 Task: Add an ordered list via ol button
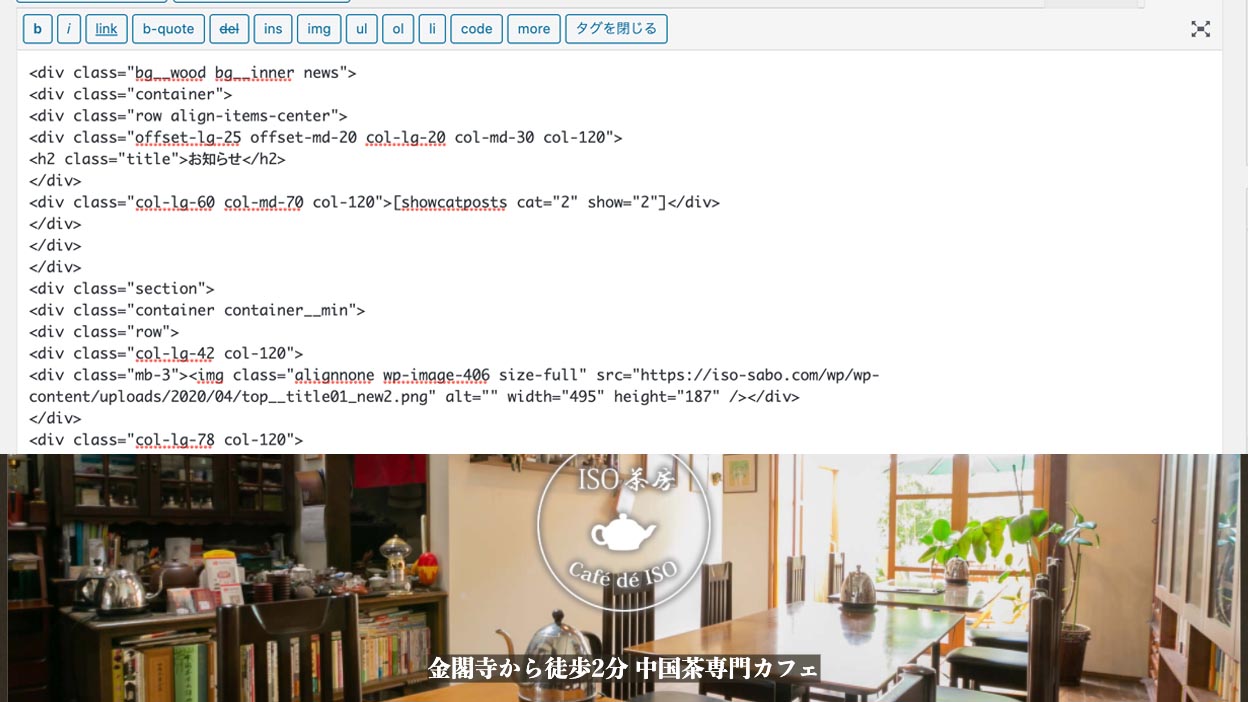click(397, 29)
